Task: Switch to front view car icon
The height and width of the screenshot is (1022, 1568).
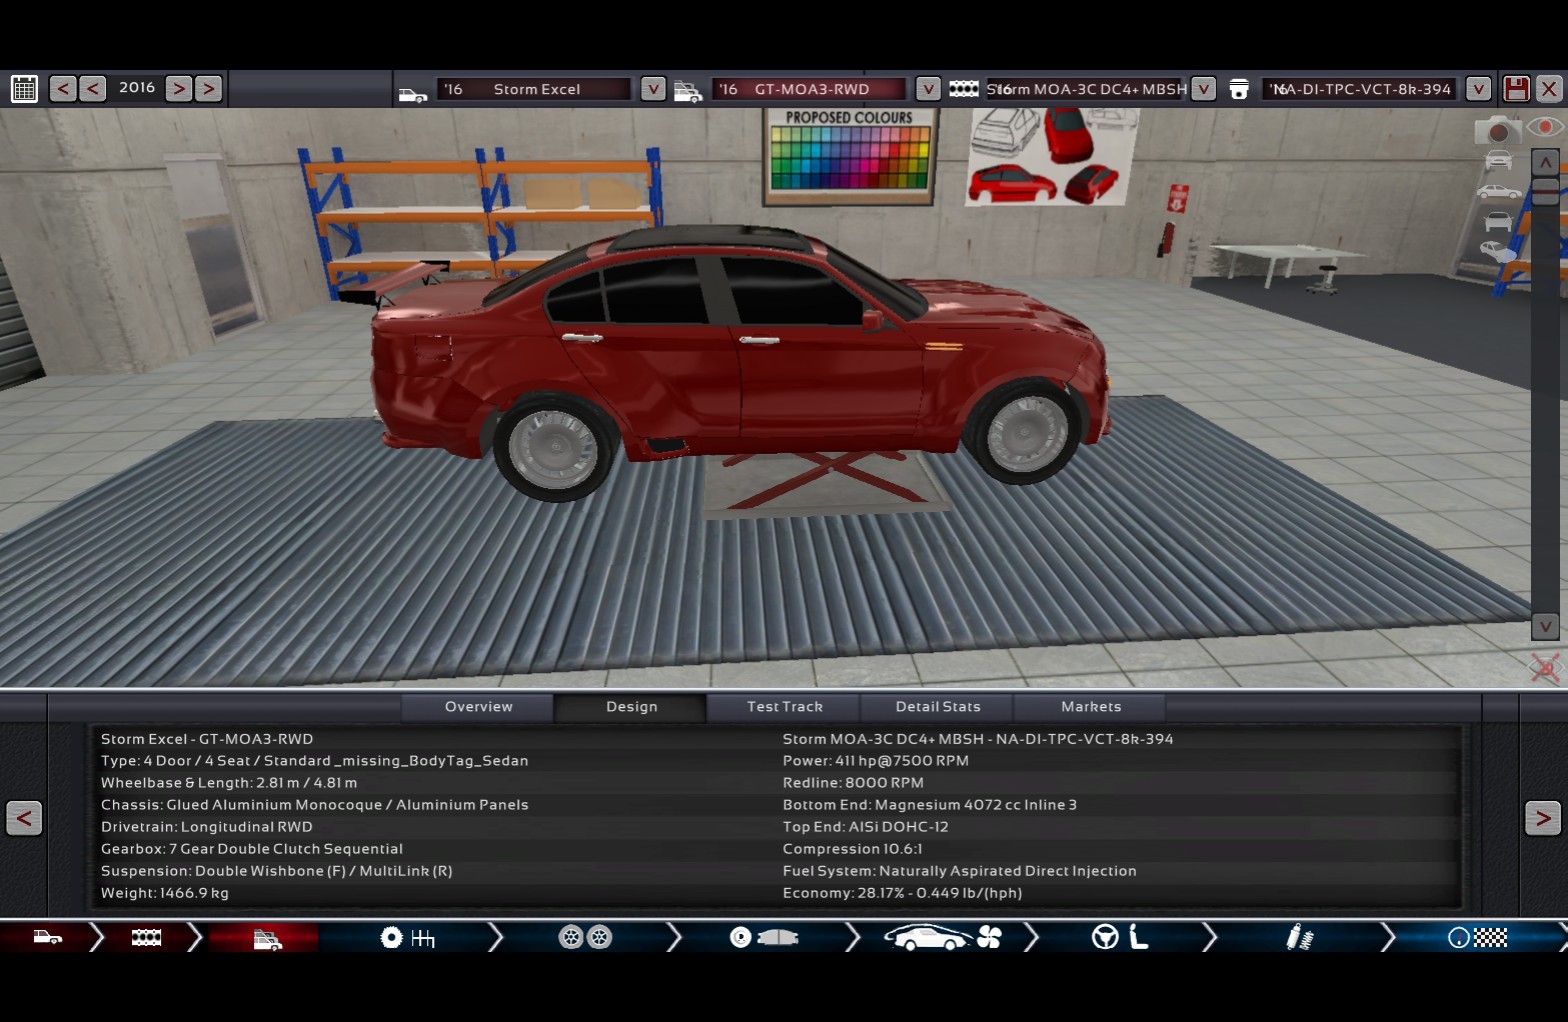Action: (x=1497, y=160)
